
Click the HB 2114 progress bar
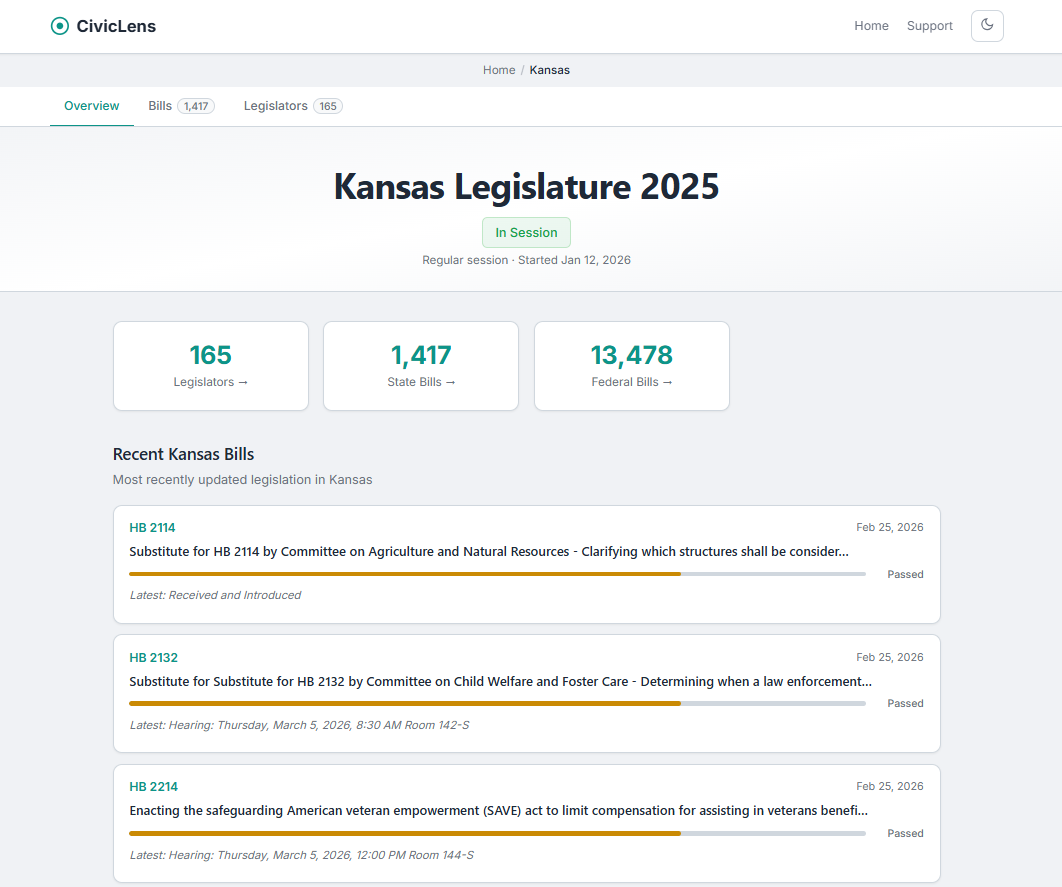pyautogui.click(x=497, y=574)
